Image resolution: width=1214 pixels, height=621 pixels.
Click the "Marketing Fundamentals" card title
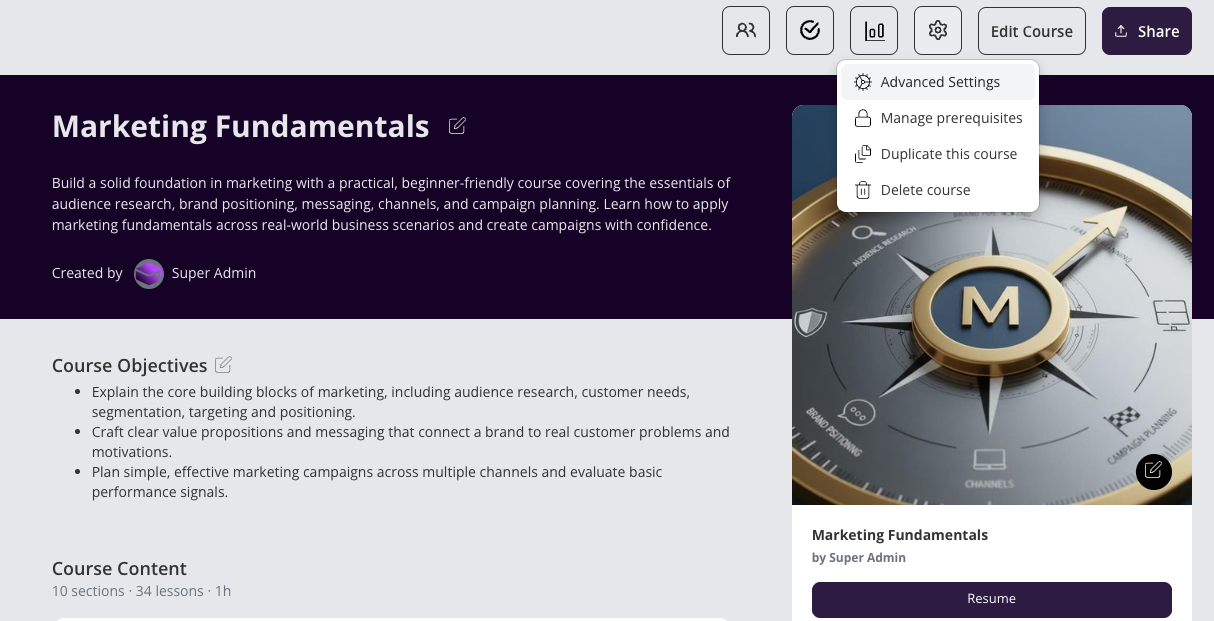point(900,535)
